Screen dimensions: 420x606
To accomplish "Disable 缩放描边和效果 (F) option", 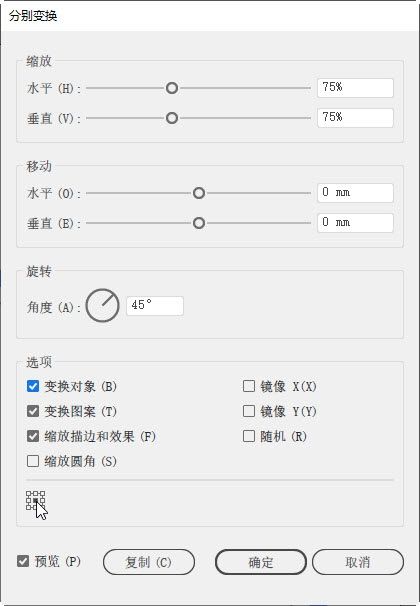I will 33,436.
